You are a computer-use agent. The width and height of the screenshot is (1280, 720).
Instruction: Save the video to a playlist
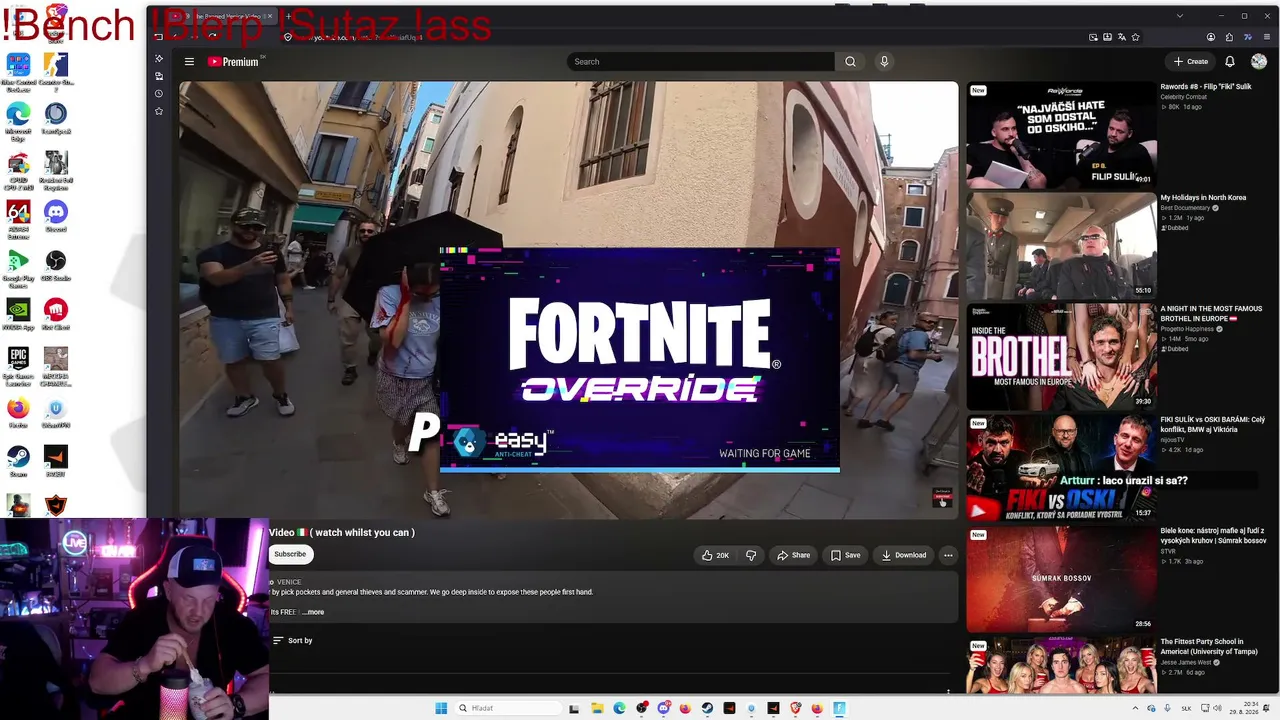click(846, 555)
